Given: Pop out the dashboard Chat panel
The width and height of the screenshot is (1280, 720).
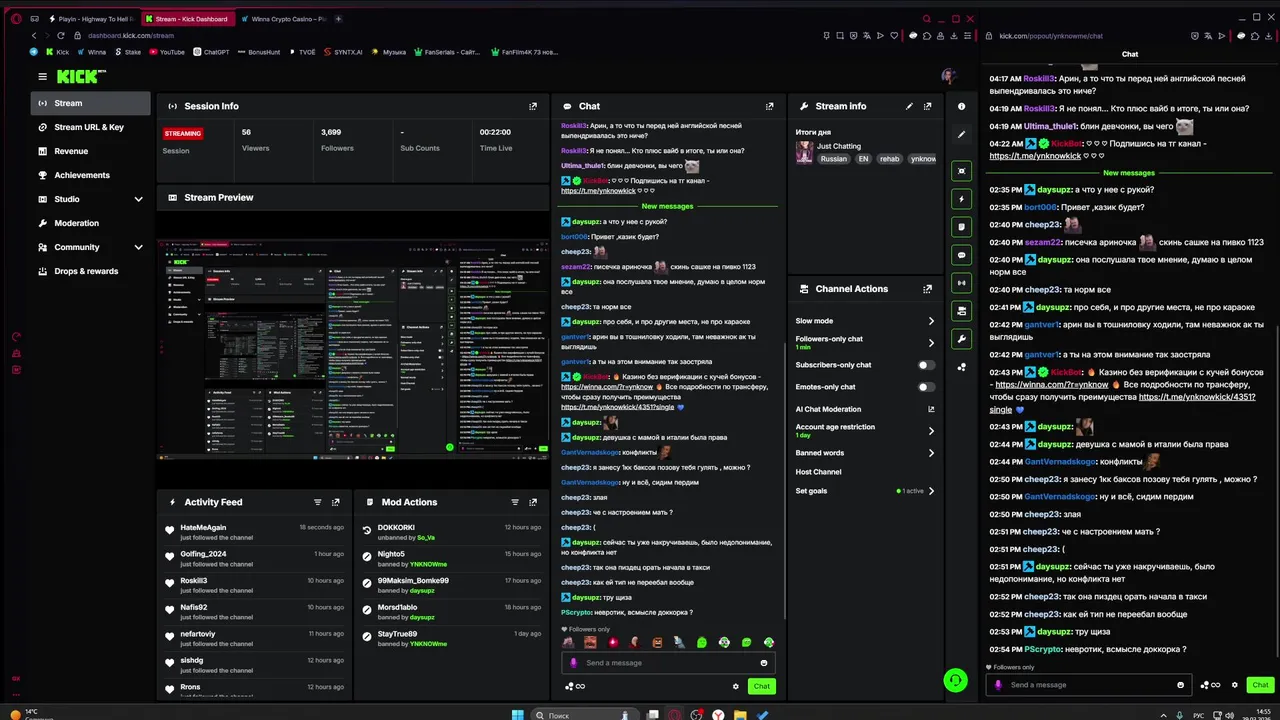Looking at the screenshot, I should [769, 106].
